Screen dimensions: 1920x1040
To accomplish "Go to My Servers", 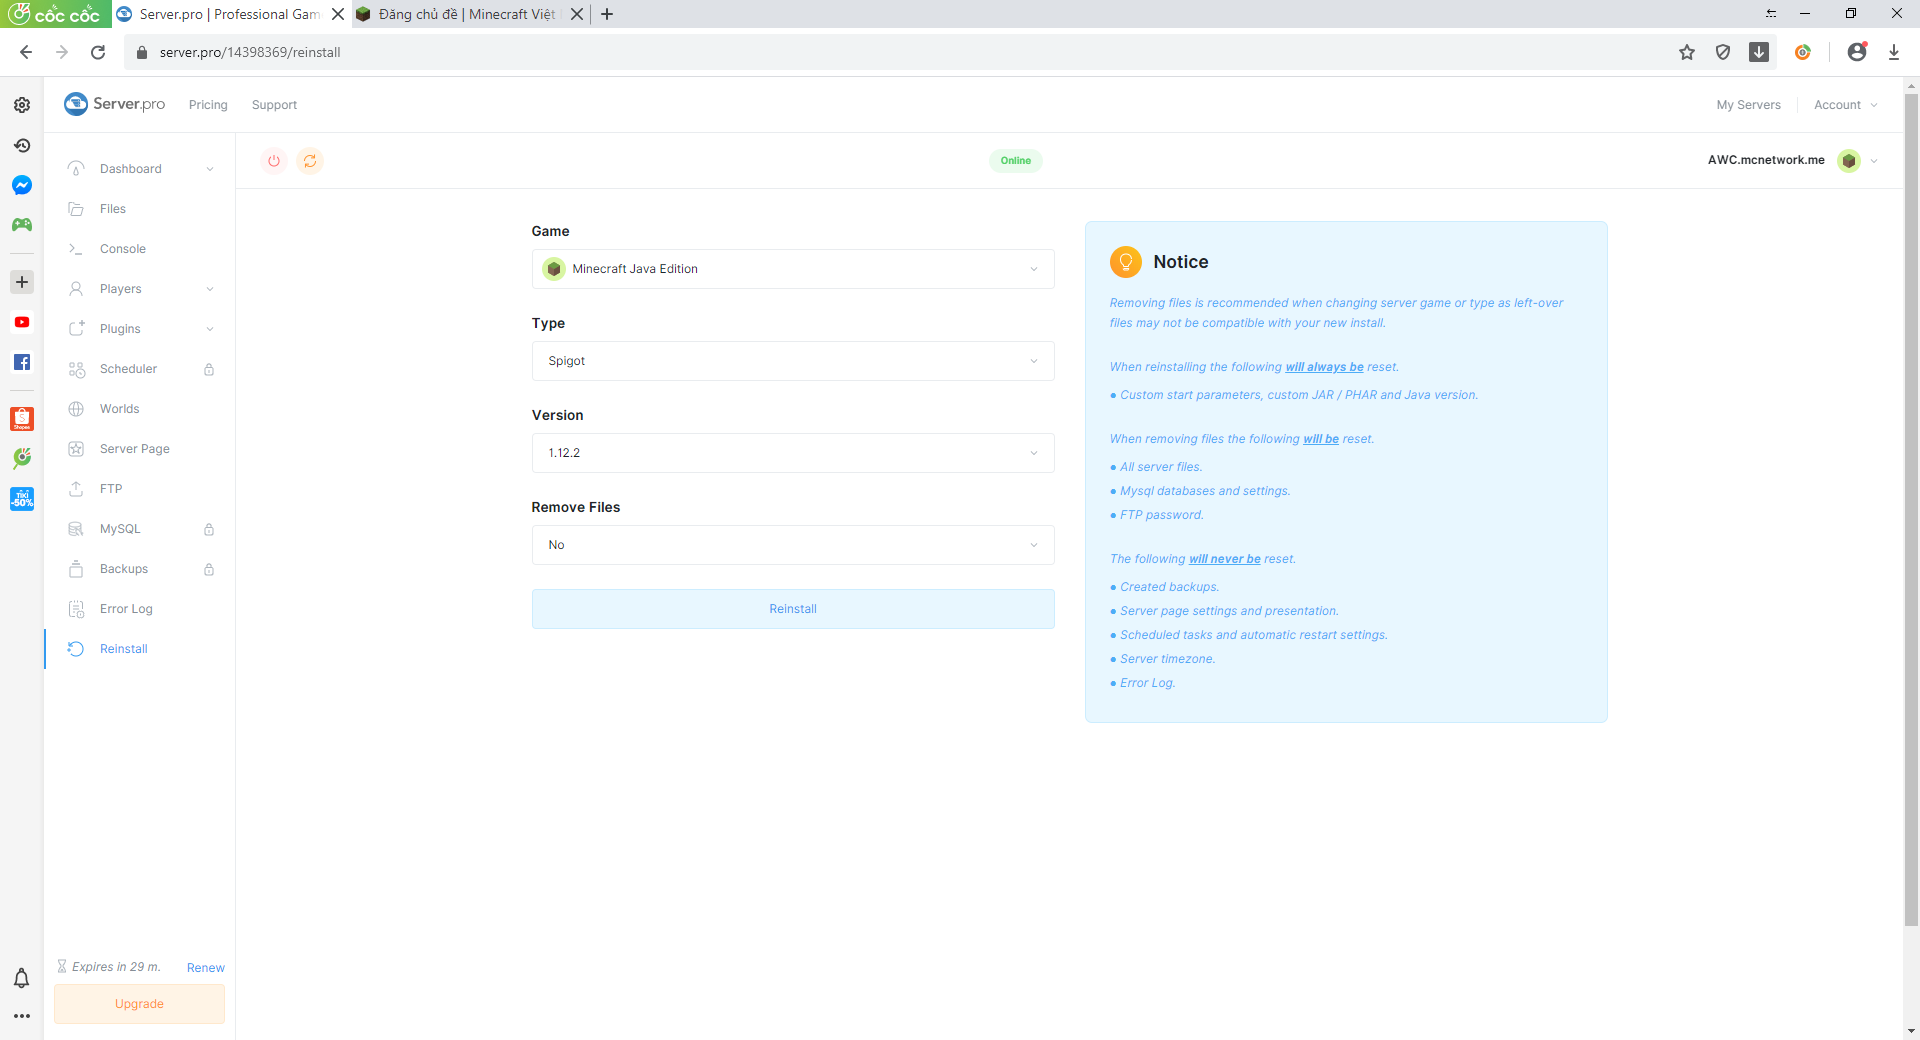I will 1748,105.
